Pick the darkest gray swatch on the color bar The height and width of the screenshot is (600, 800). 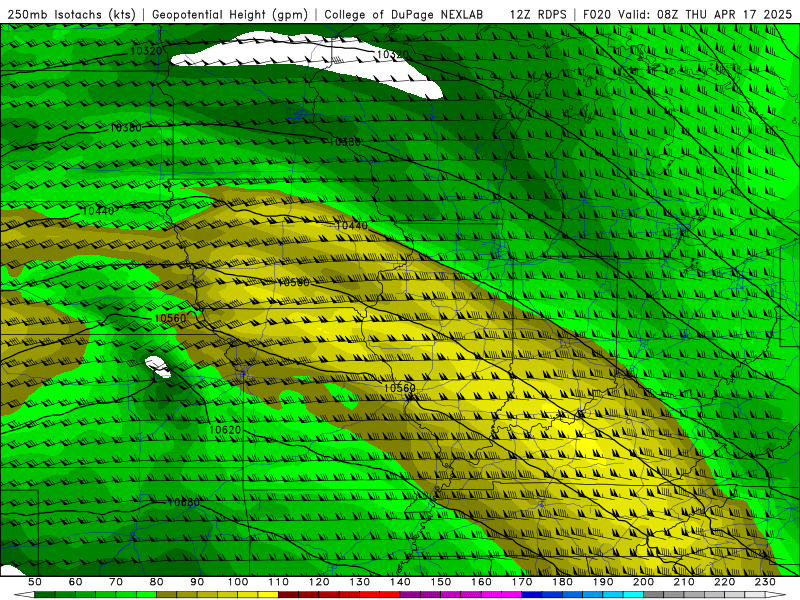coord(653,594)
